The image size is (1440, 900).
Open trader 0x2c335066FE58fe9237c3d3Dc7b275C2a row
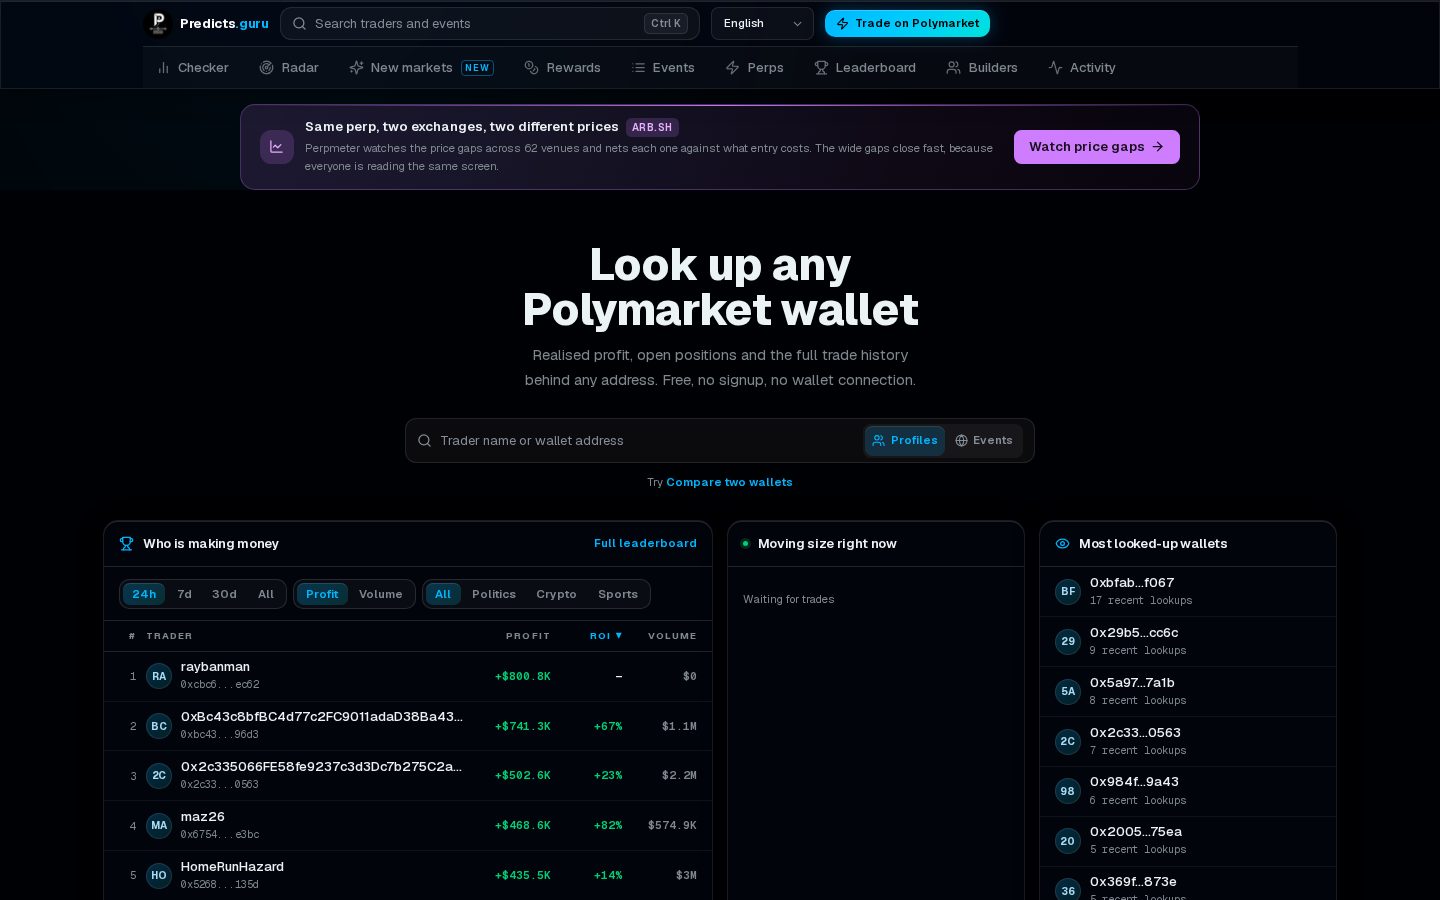click(x=408, y=776)
